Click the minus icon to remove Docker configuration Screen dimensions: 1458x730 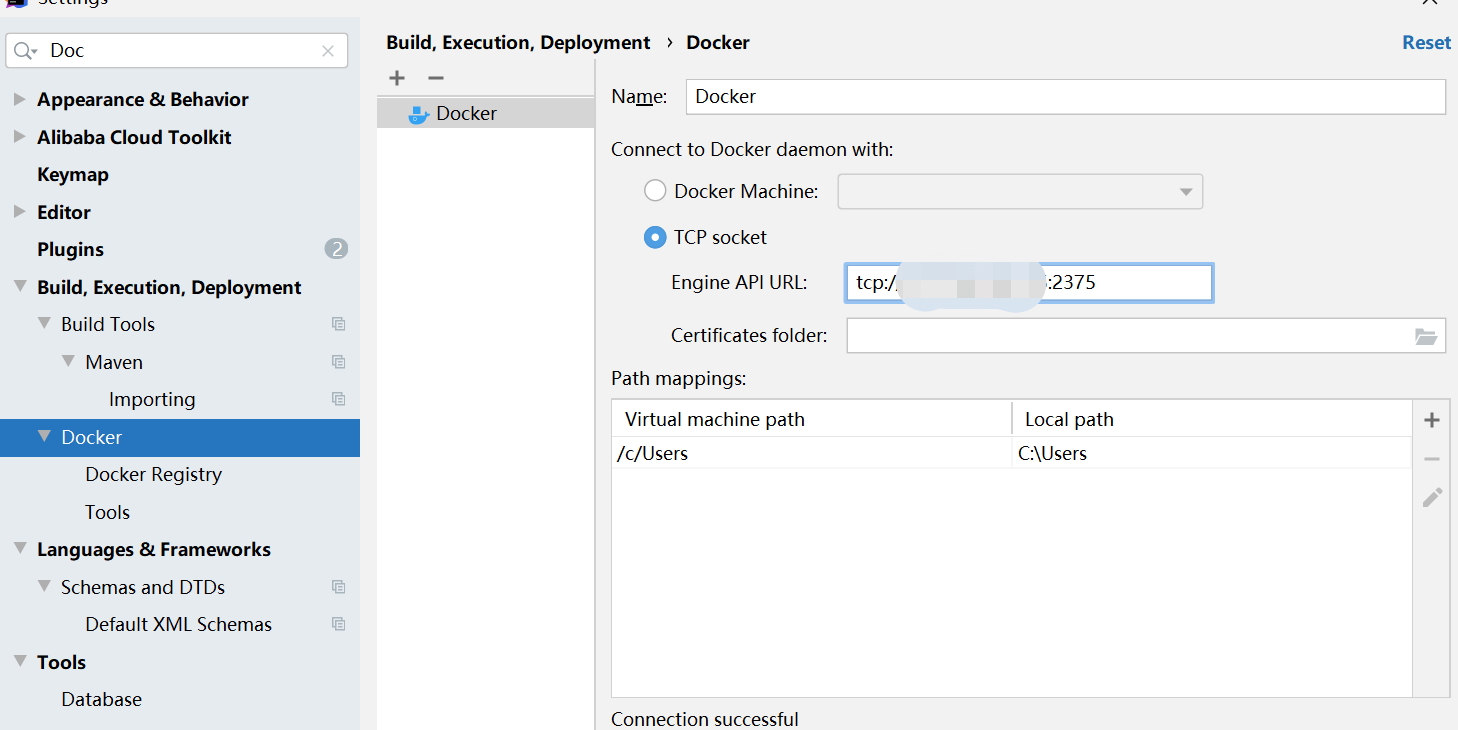point(435,78)
